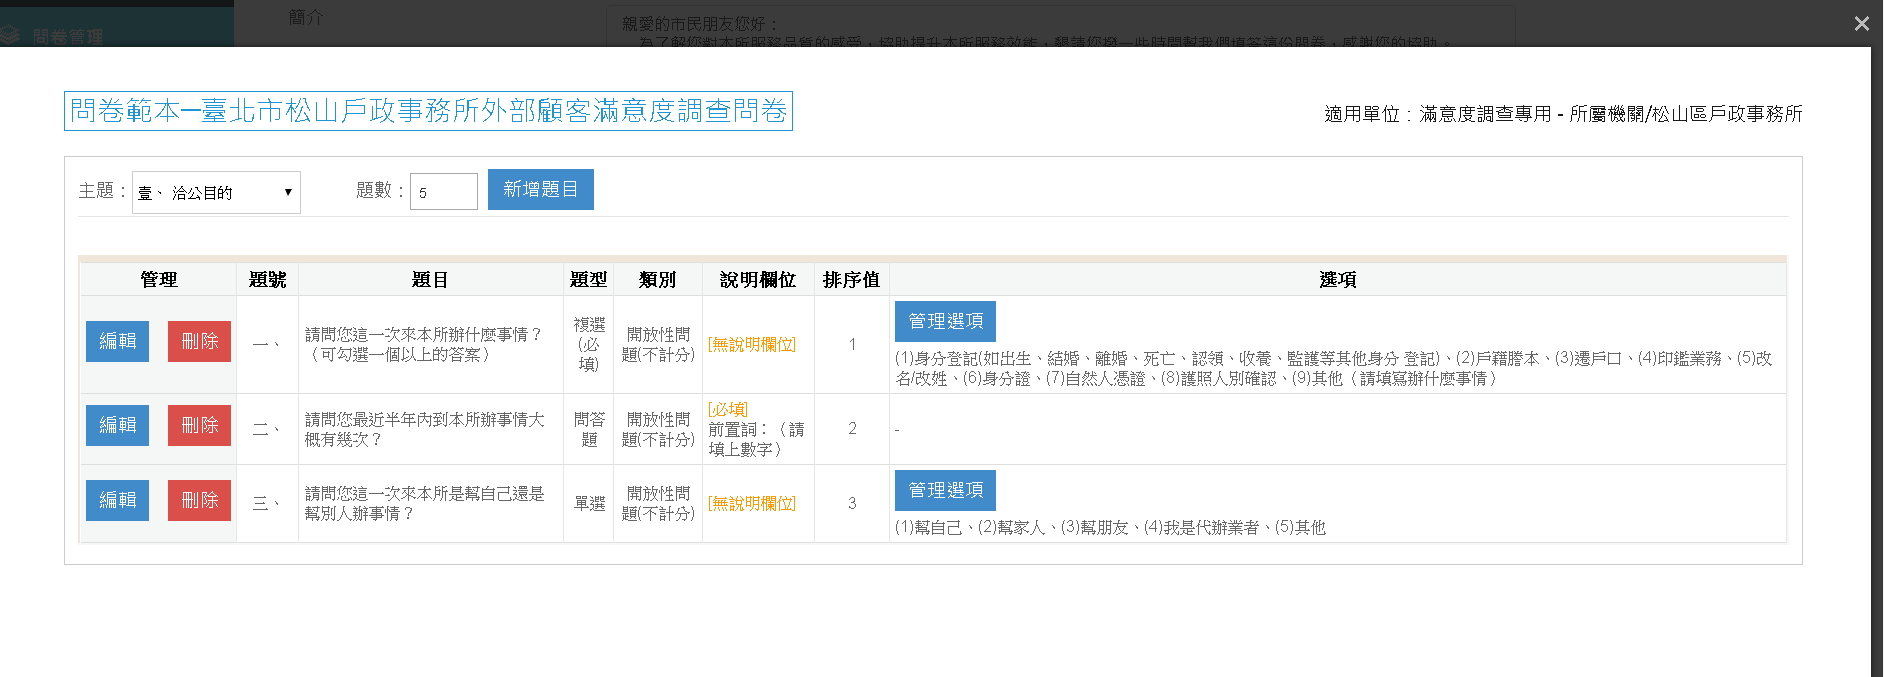
Task: Click the questionnaire title 問卷範本—臺北市松山戶政事務所
Action: click(x=428, y=111)
